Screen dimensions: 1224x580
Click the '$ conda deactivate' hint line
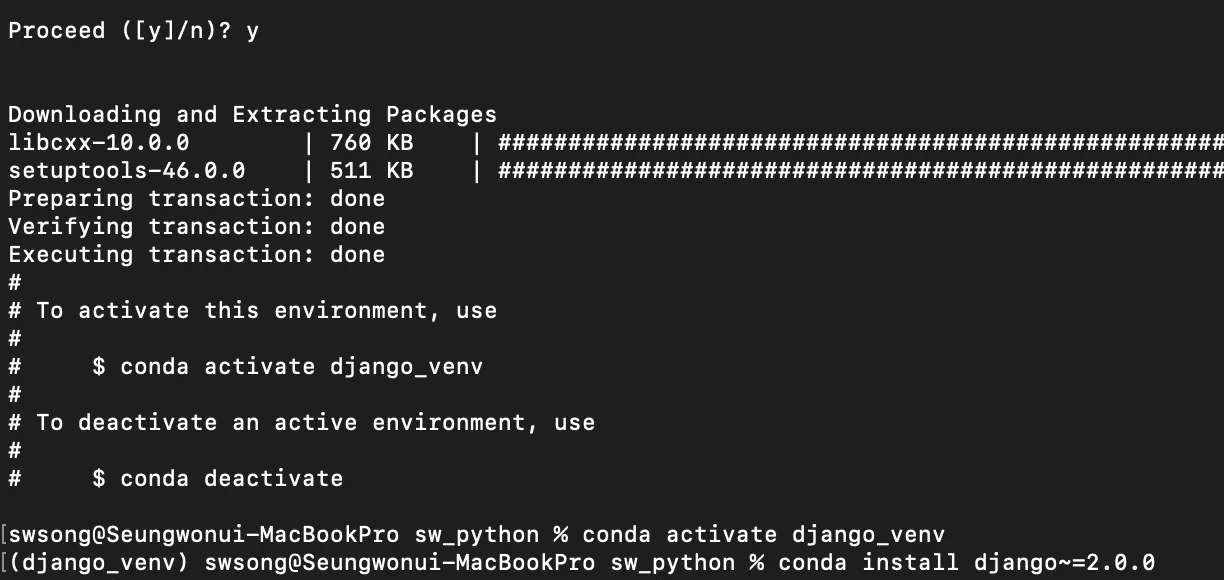coord(217,479)
